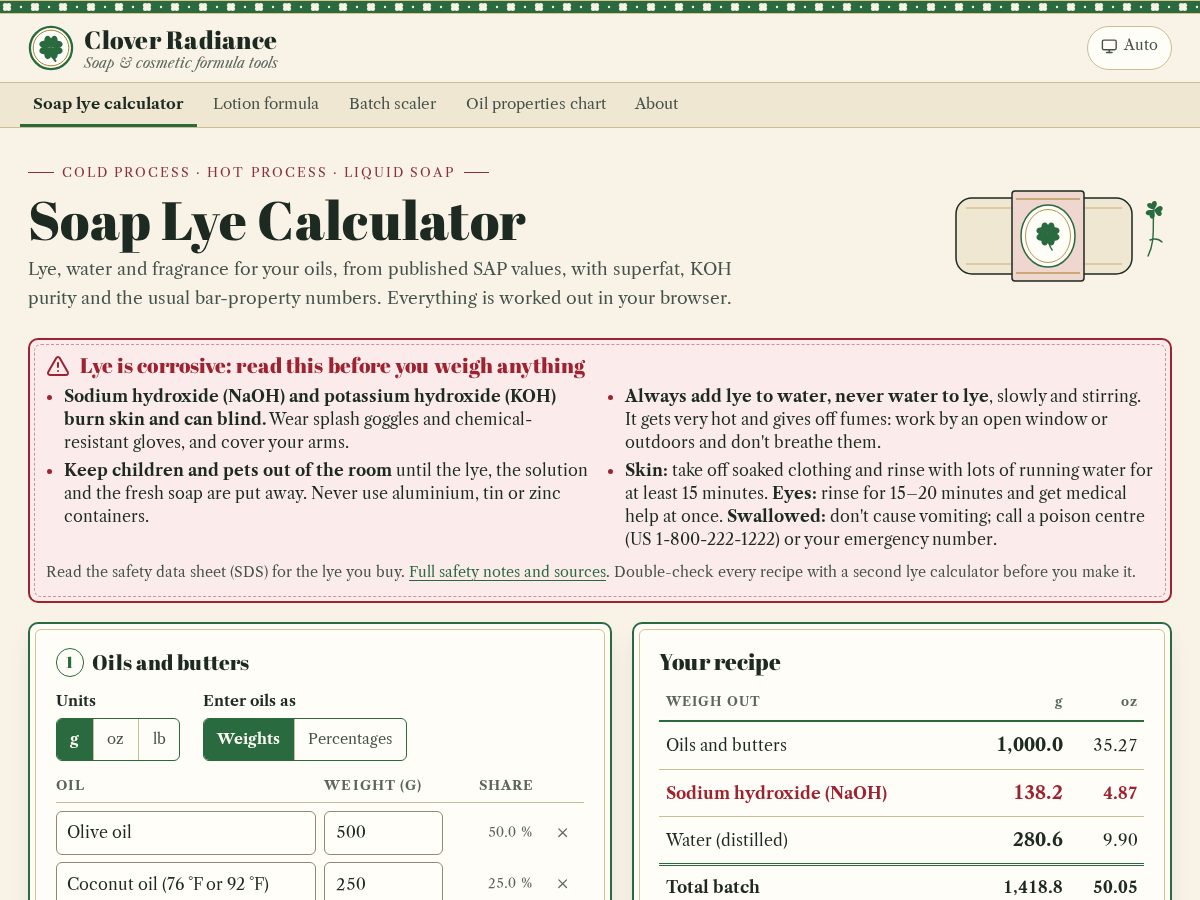Click the Sodium hydroxide (NaOH) row label

pos(776,793)
